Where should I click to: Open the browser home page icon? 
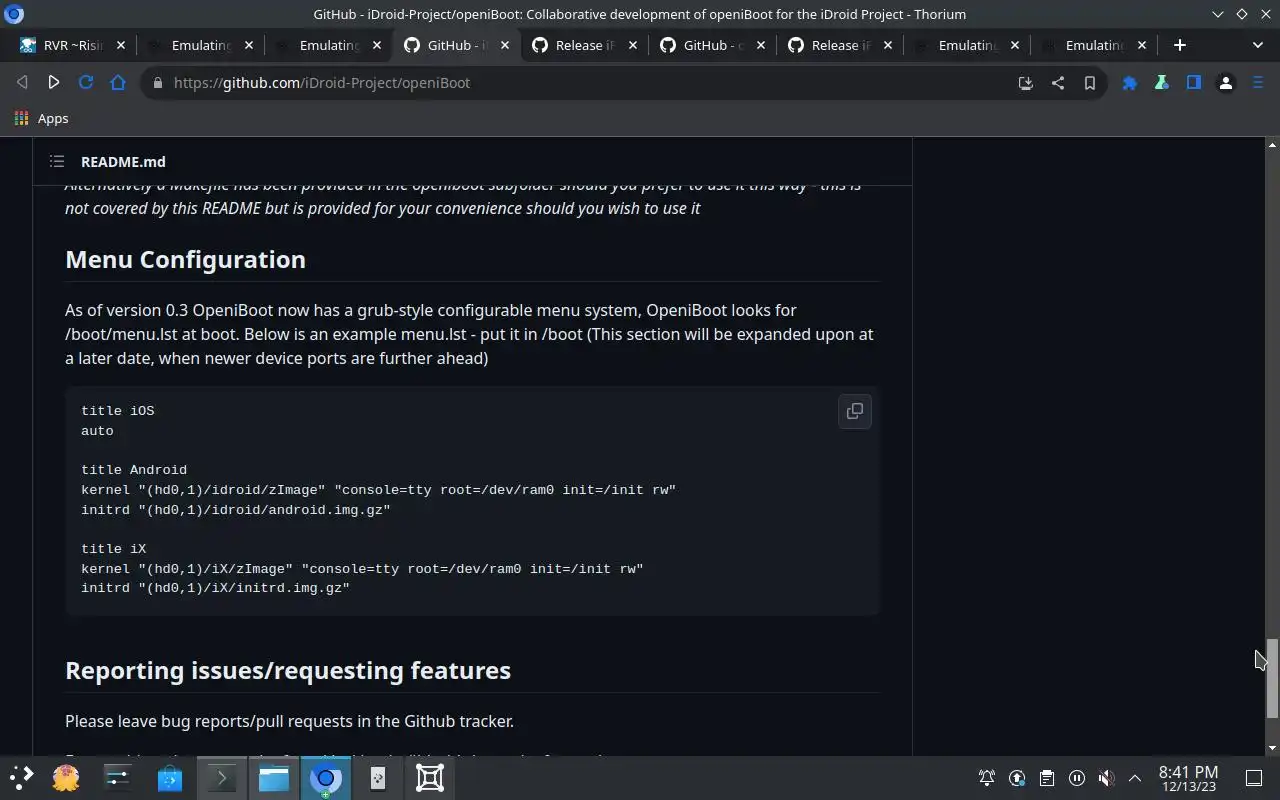point(118,83)
